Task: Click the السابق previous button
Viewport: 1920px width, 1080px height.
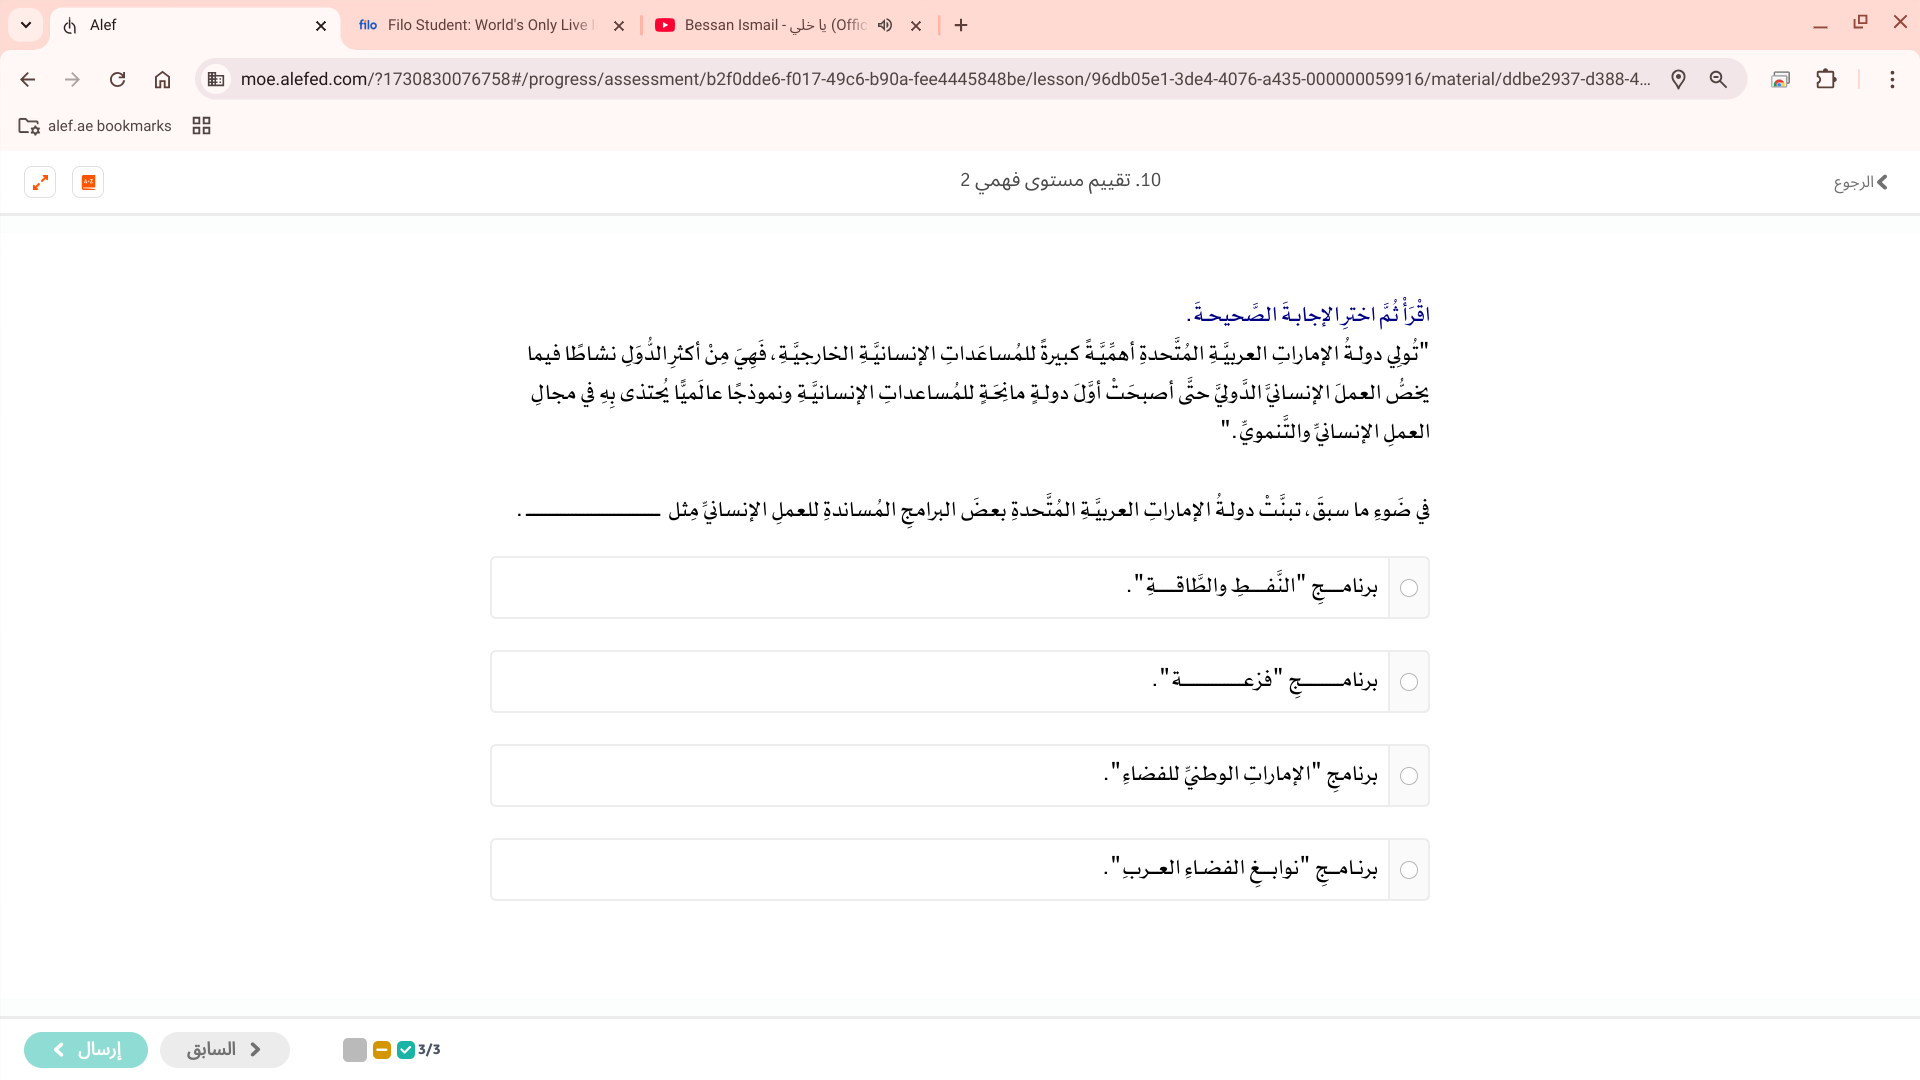Action: click(225, 1049)
